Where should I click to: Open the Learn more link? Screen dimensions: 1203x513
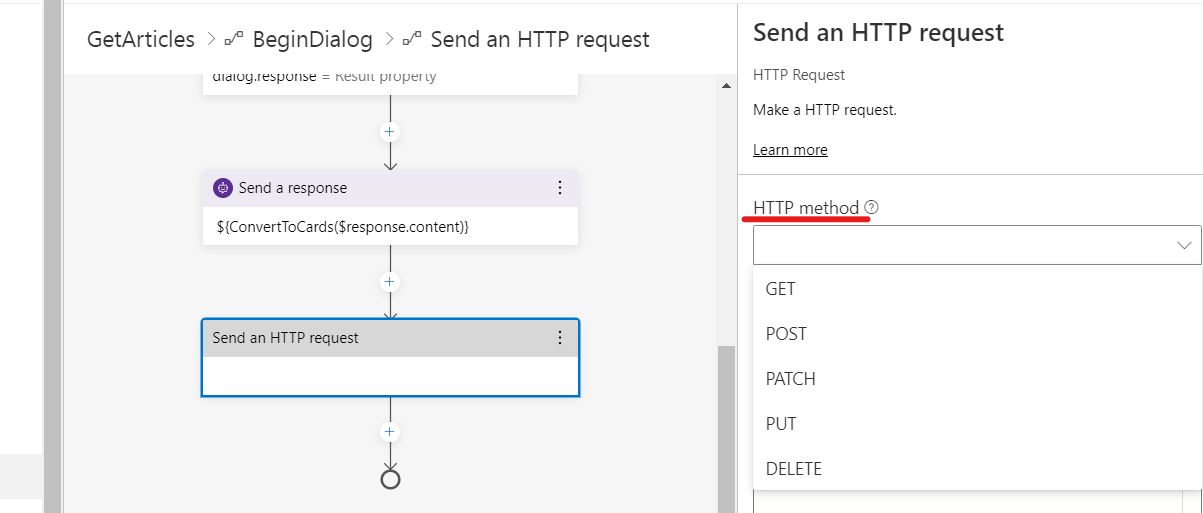[x=790, y=150]
